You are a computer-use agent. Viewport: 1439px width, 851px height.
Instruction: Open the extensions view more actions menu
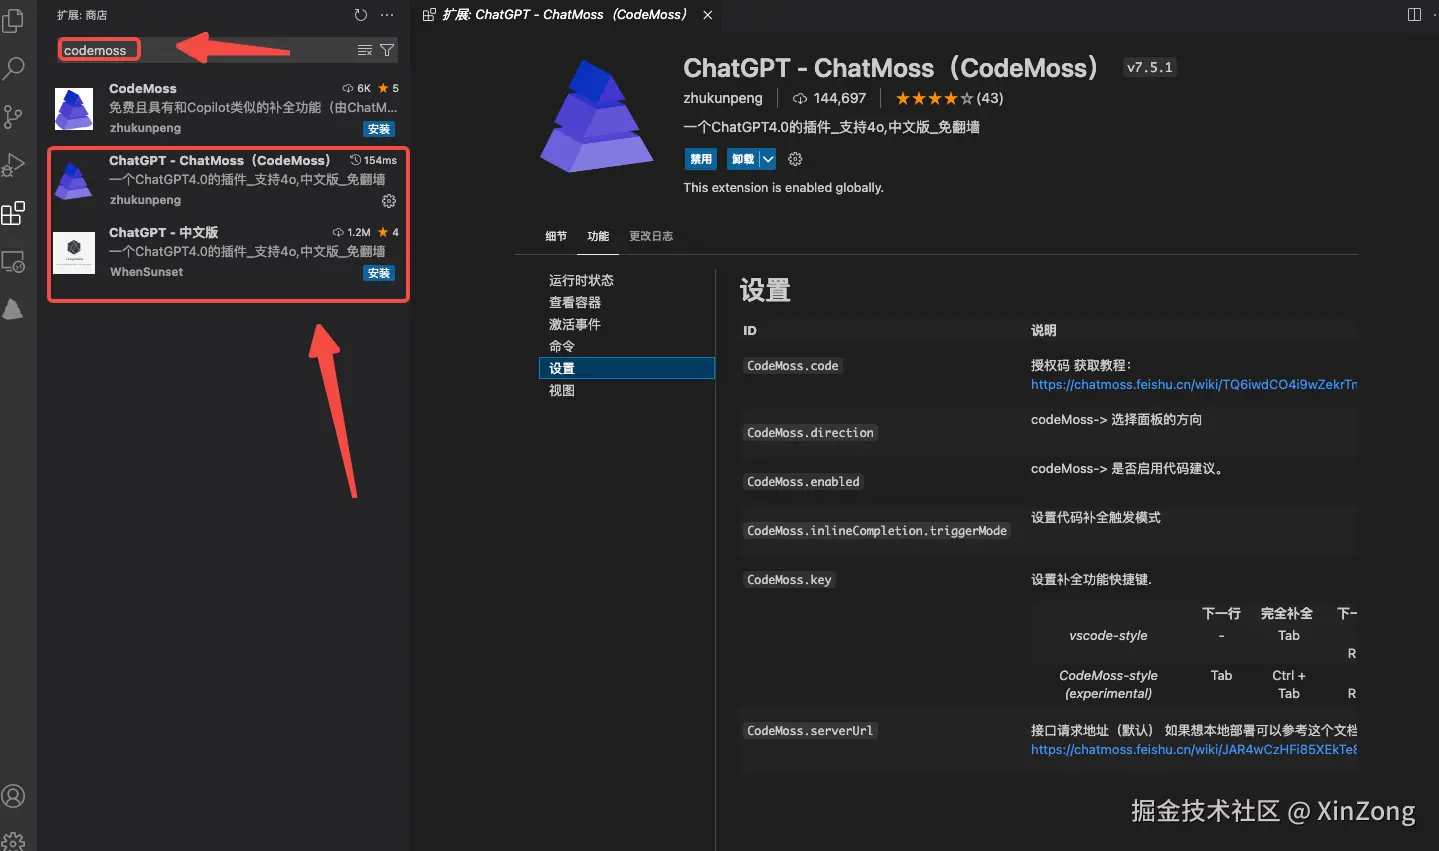tap(387, 15)
